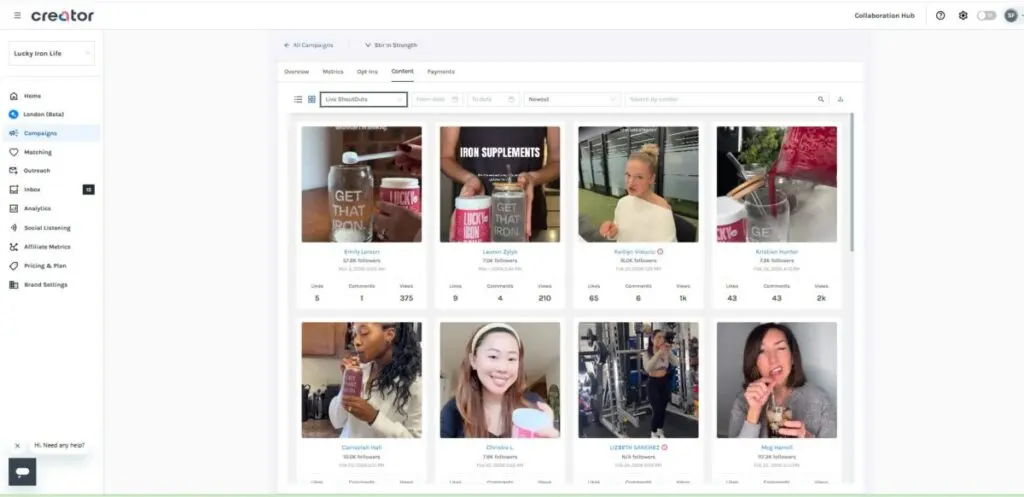The height and width of the screenshot is (497, 1024).
Task: Open the Live ShoutOuts content type dropdown
Action: pos(363,99)
